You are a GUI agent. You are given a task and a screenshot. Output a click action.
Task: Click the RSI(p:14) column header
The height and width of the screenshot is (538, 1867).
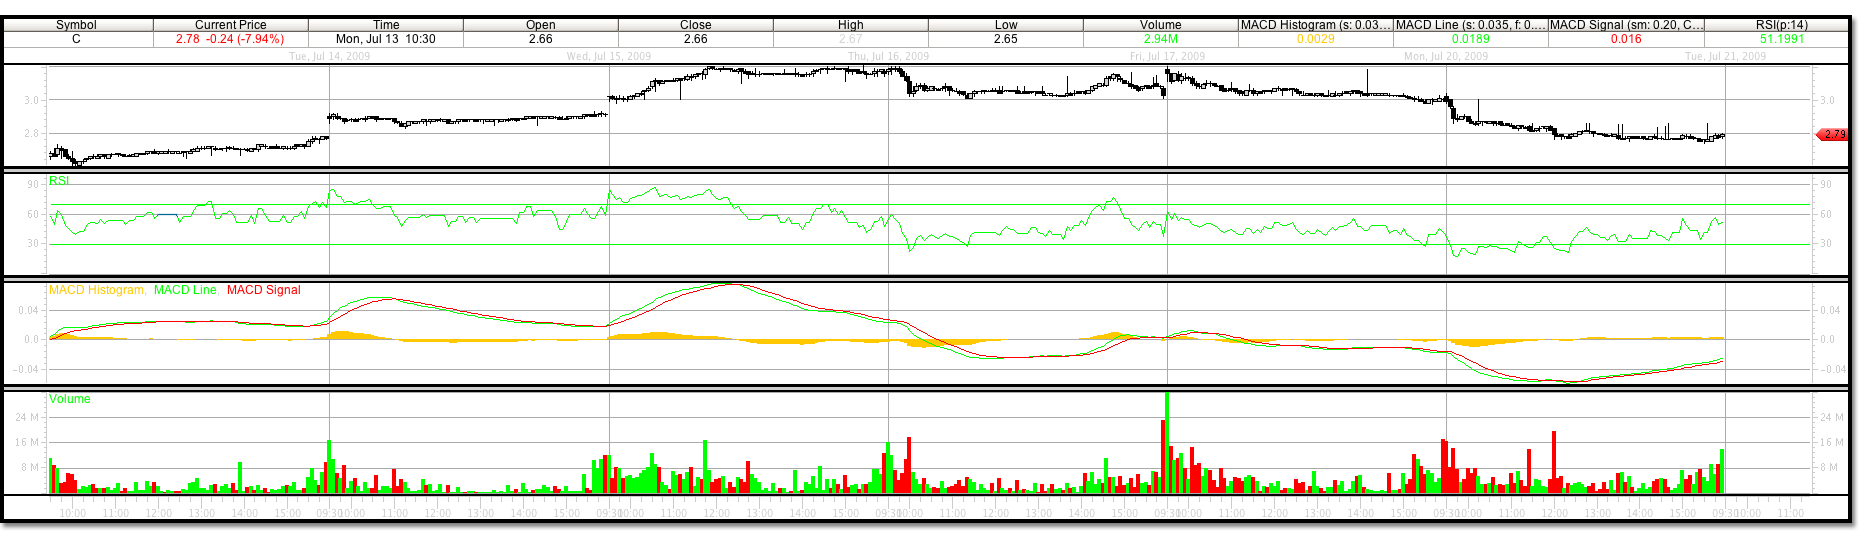[1781, 25]
